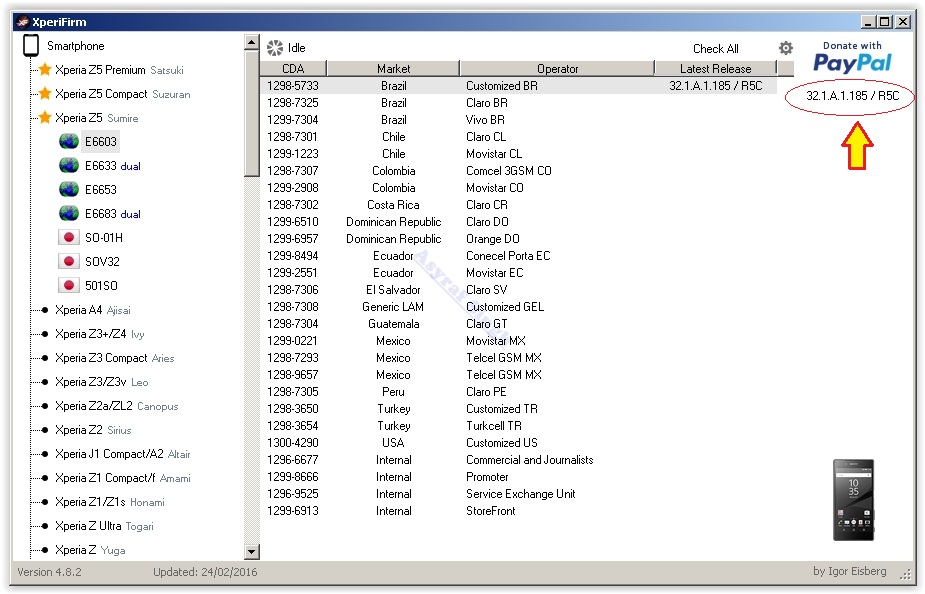
Task: Select the Turkcell TR row
Action: pos(519,426)
